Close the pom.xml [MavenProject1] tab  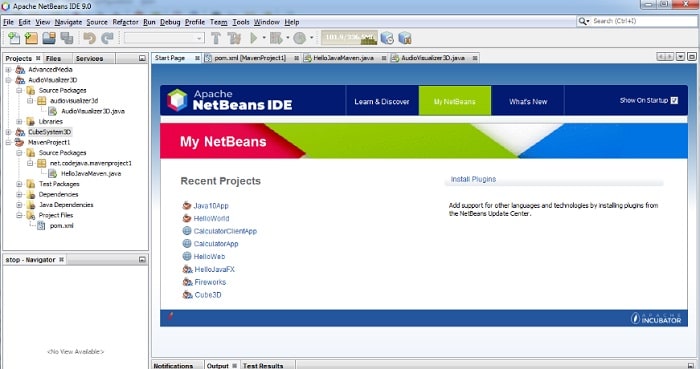coord(296,58)
